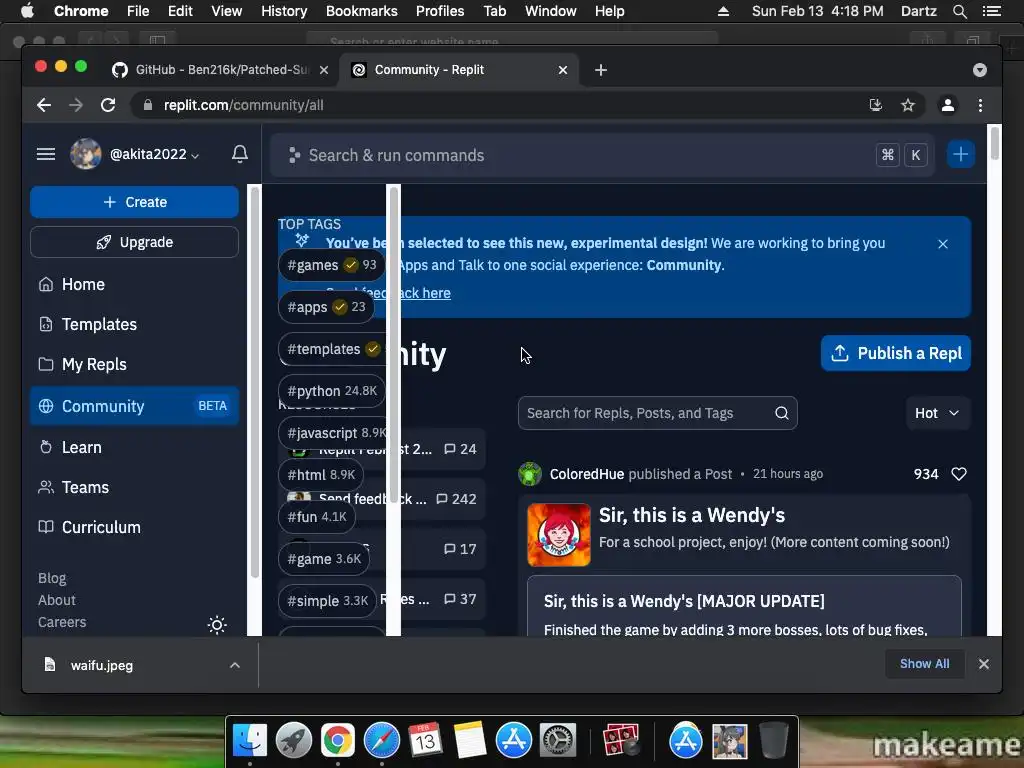Click the Chrome address bar URL
The height and width of the screenshot is (768, 1024).
pyautogui.click(x=243, y=105)
